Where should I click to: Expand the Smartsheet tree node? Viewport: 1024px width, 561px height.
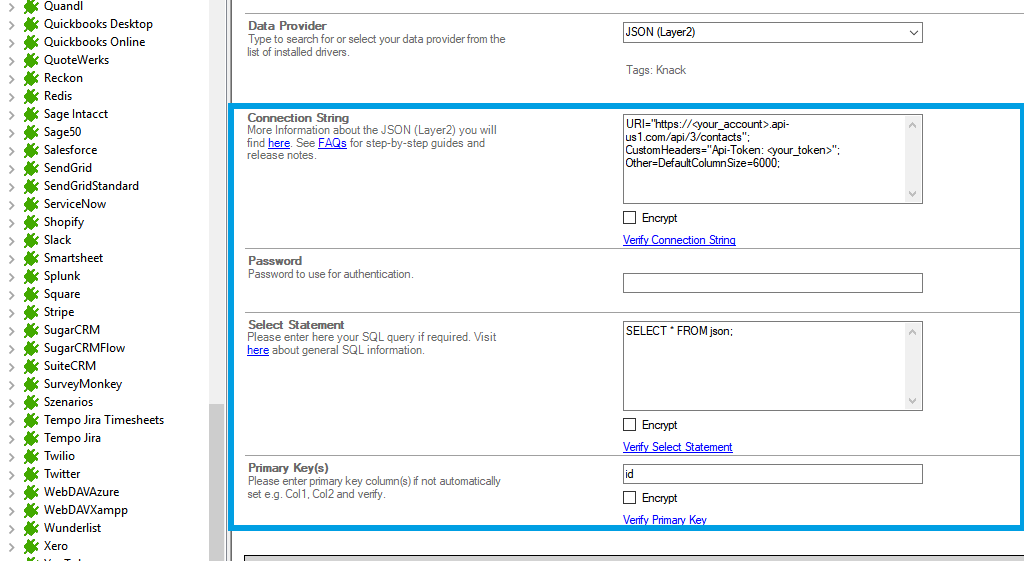[11, 258]
